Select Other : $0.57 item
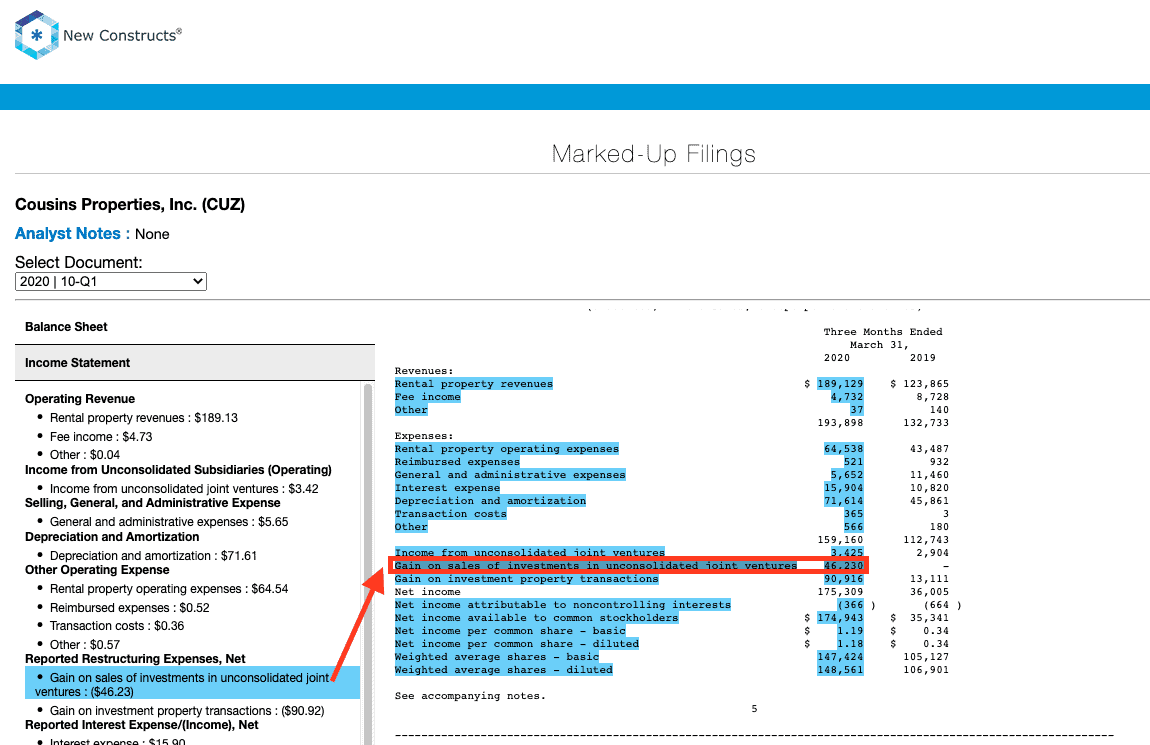Image resolution: width=1150 pixels, height=745 pixels. tap(85, 645)
